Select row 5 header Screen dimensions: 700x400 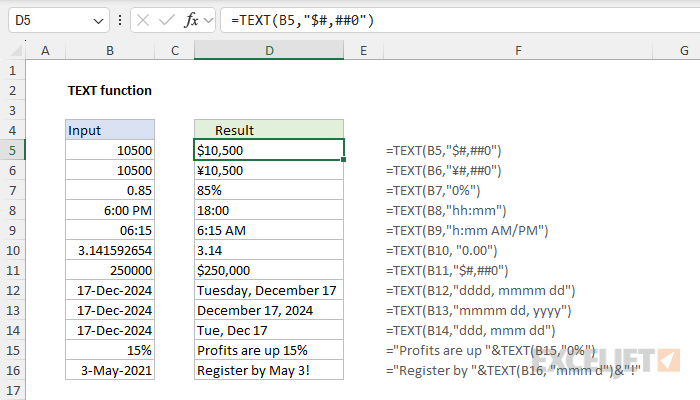pyautogui.click(x=12, y=150)
